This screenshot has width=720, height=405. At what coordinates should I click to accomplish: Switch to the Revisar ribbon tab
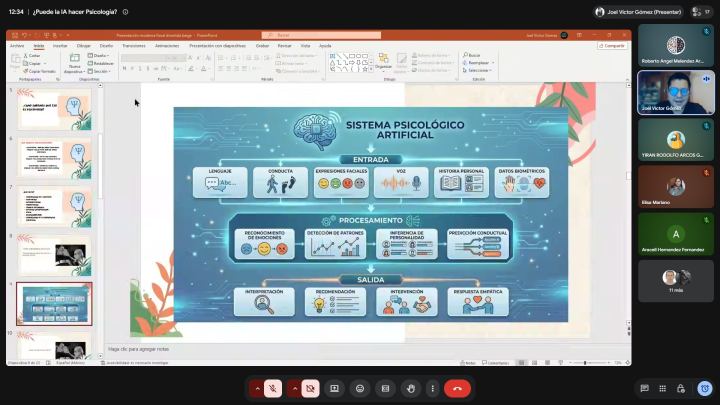[x=285, y=46]
